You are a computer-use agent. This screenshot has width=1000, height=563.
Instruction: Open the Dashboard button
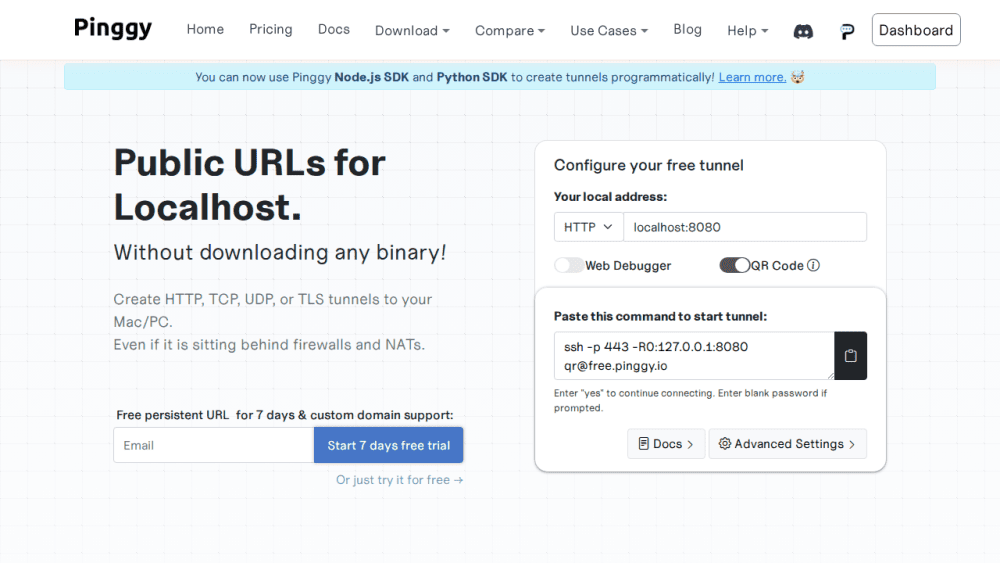click(916, 30)
